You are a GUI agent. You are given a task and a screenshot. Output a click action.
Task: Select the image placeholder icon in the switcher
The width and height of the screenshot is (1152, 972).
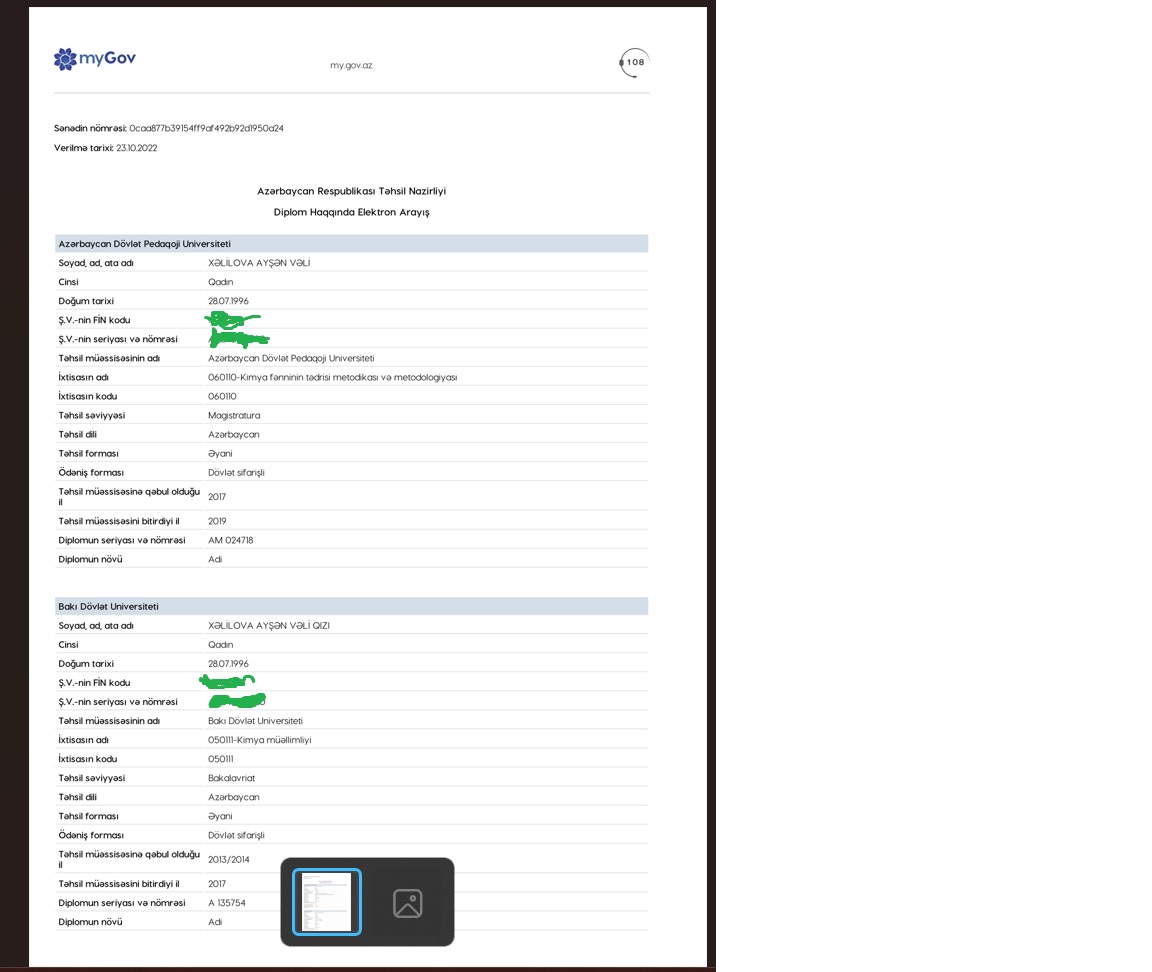(x=408, y=903)
